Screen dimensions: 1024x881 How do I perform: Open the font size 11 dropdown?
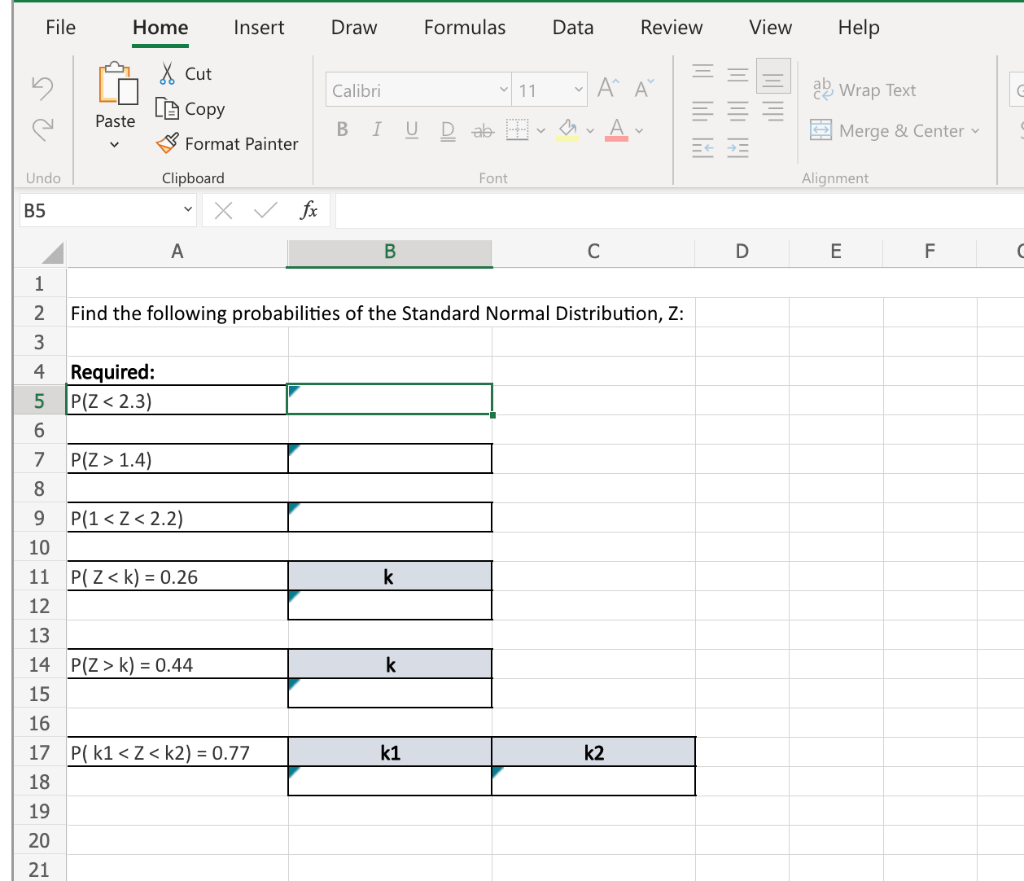(x=579, y=89)
